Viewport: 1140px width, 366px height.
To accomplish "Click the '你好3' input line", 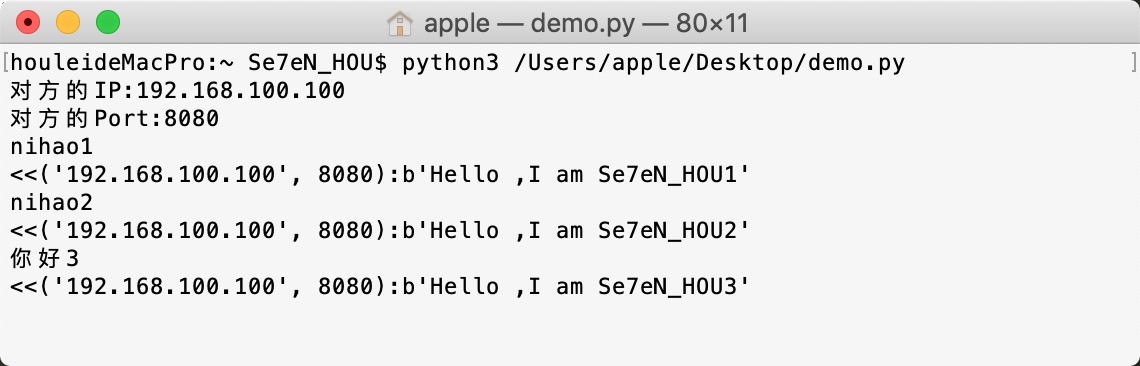I will [x=44, y=258].
